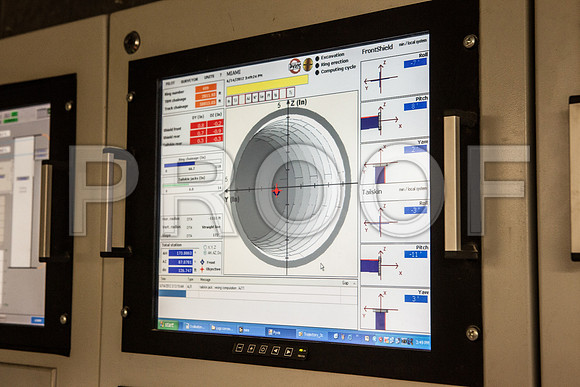Click the FrontShield Pitch angle value
This screenshot has height=387, width=580.
[x=415, y=107]
